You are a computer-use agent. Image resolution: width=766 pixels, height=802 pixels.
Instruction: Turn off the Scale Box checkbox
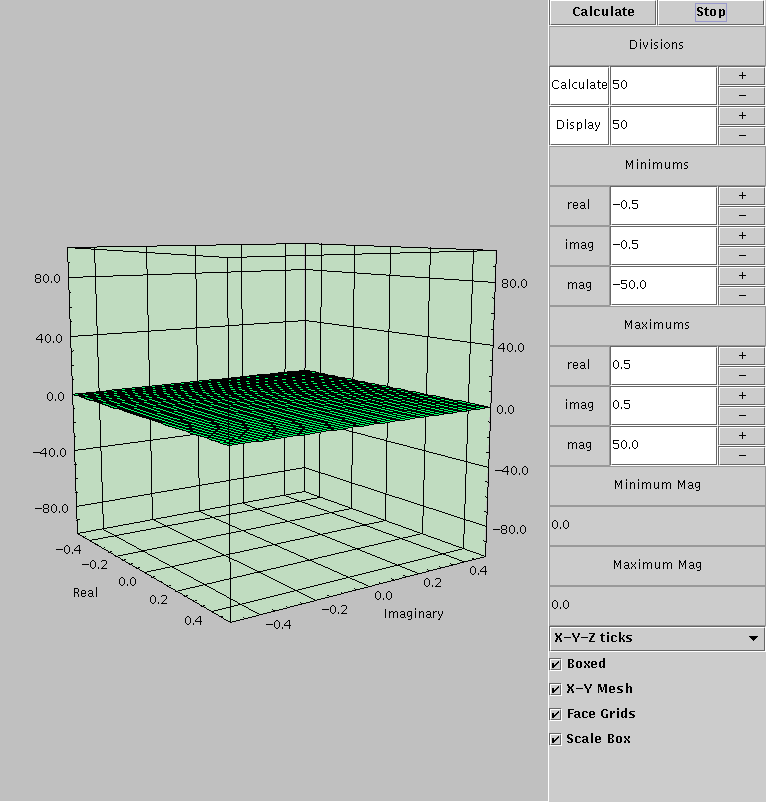556,740
